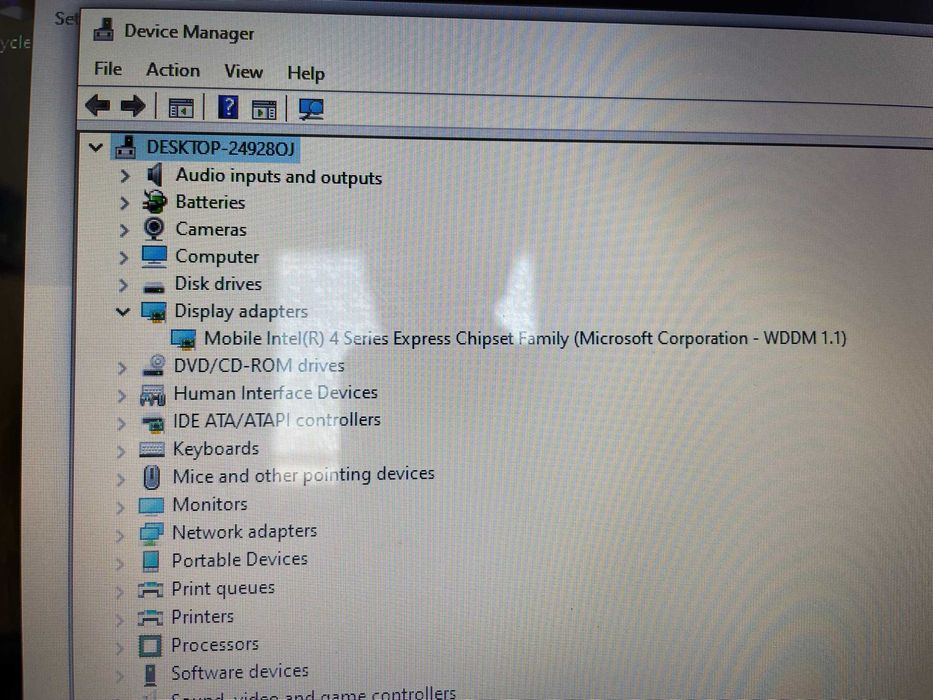Select the Software devices label
Viewport: 933px width, 700px height.
point(239,672)
